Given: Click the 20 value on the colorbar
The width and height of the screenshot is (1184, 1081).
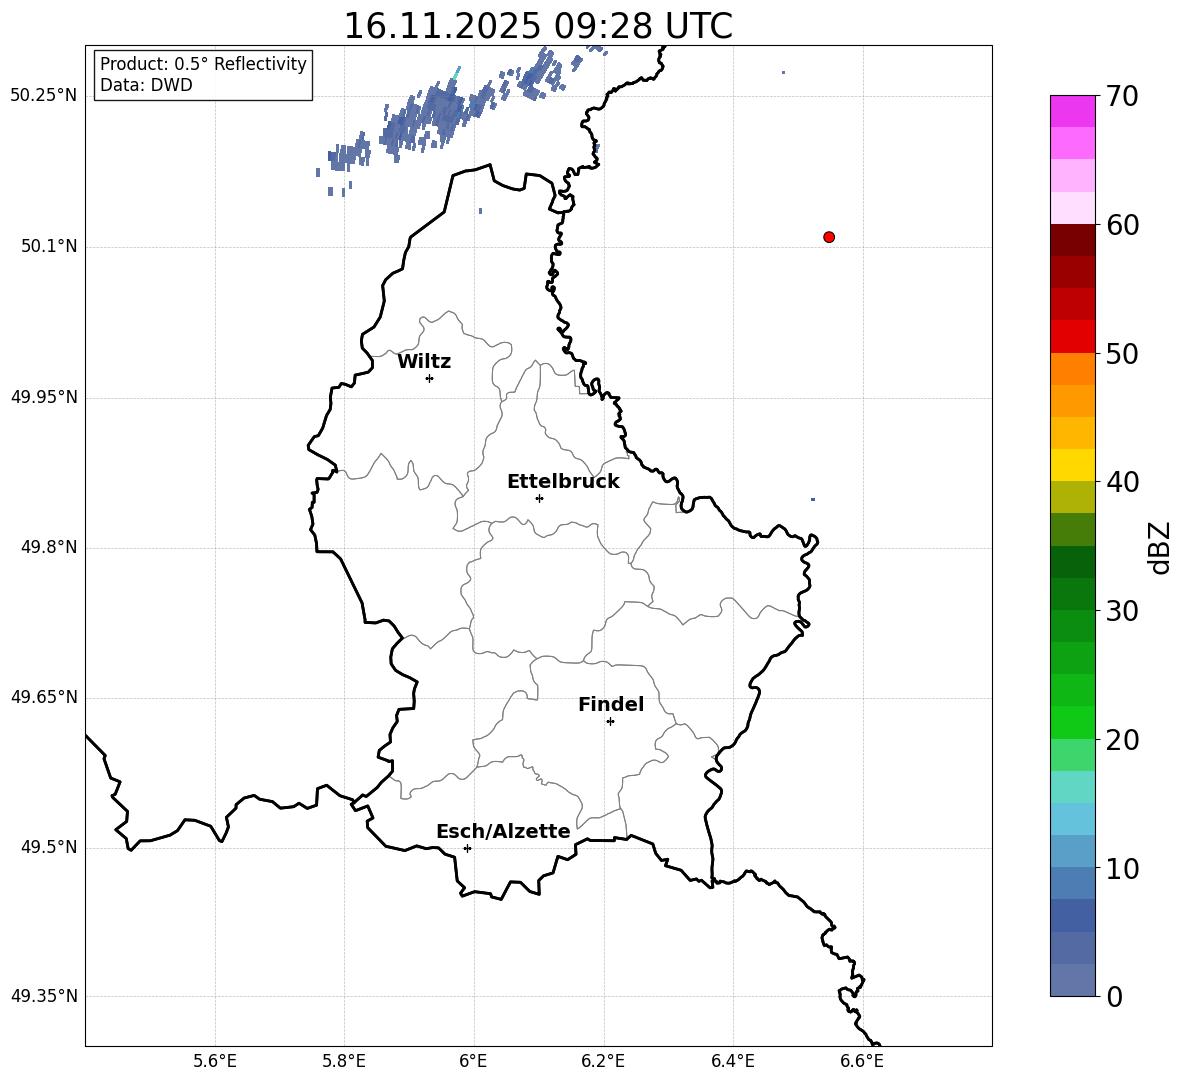Looking at the screenshot, I should pos(1122,740).
